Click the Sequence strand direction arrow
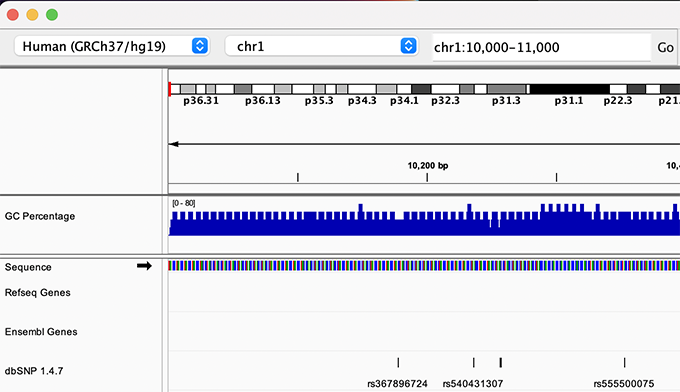680x392 pixels. [144, 266]
